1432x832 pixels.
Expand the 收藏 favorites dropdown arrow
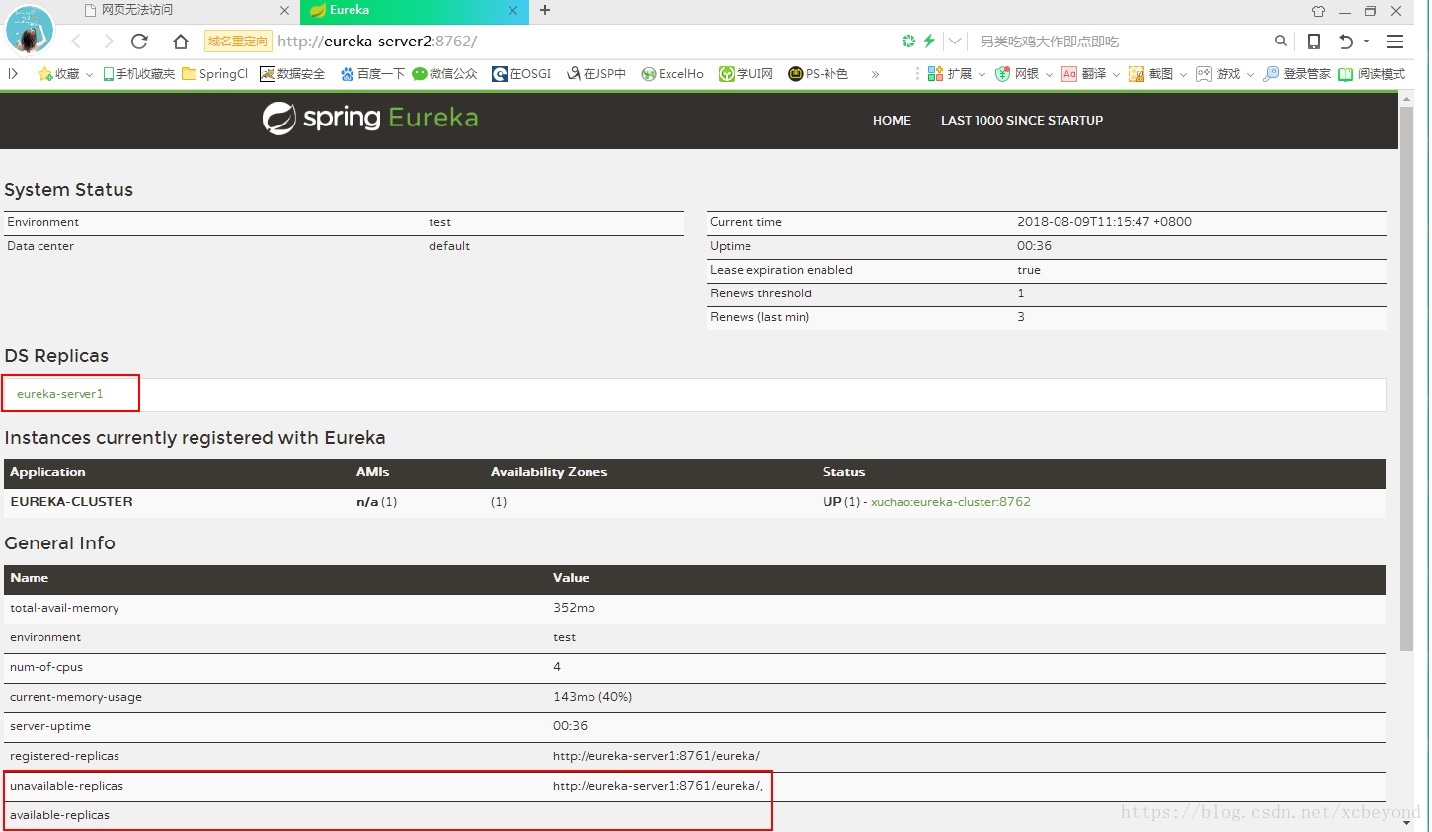pos(89,74)
